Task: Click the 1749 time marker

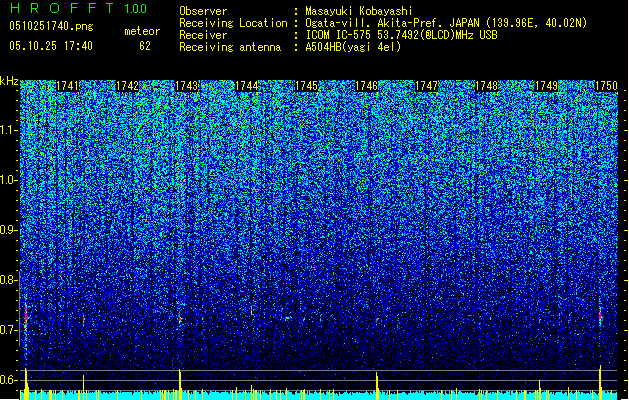Action: 546,86
